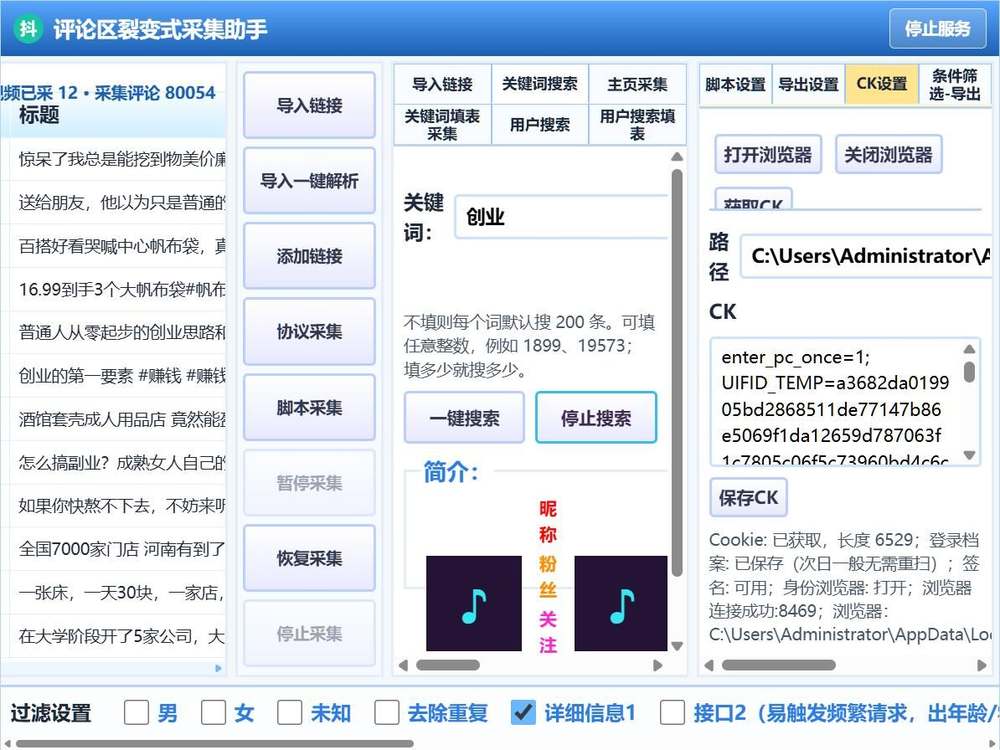Click the 停止服务 button
This screenshot has height=750, width=1000.
(x=938, y=29)
